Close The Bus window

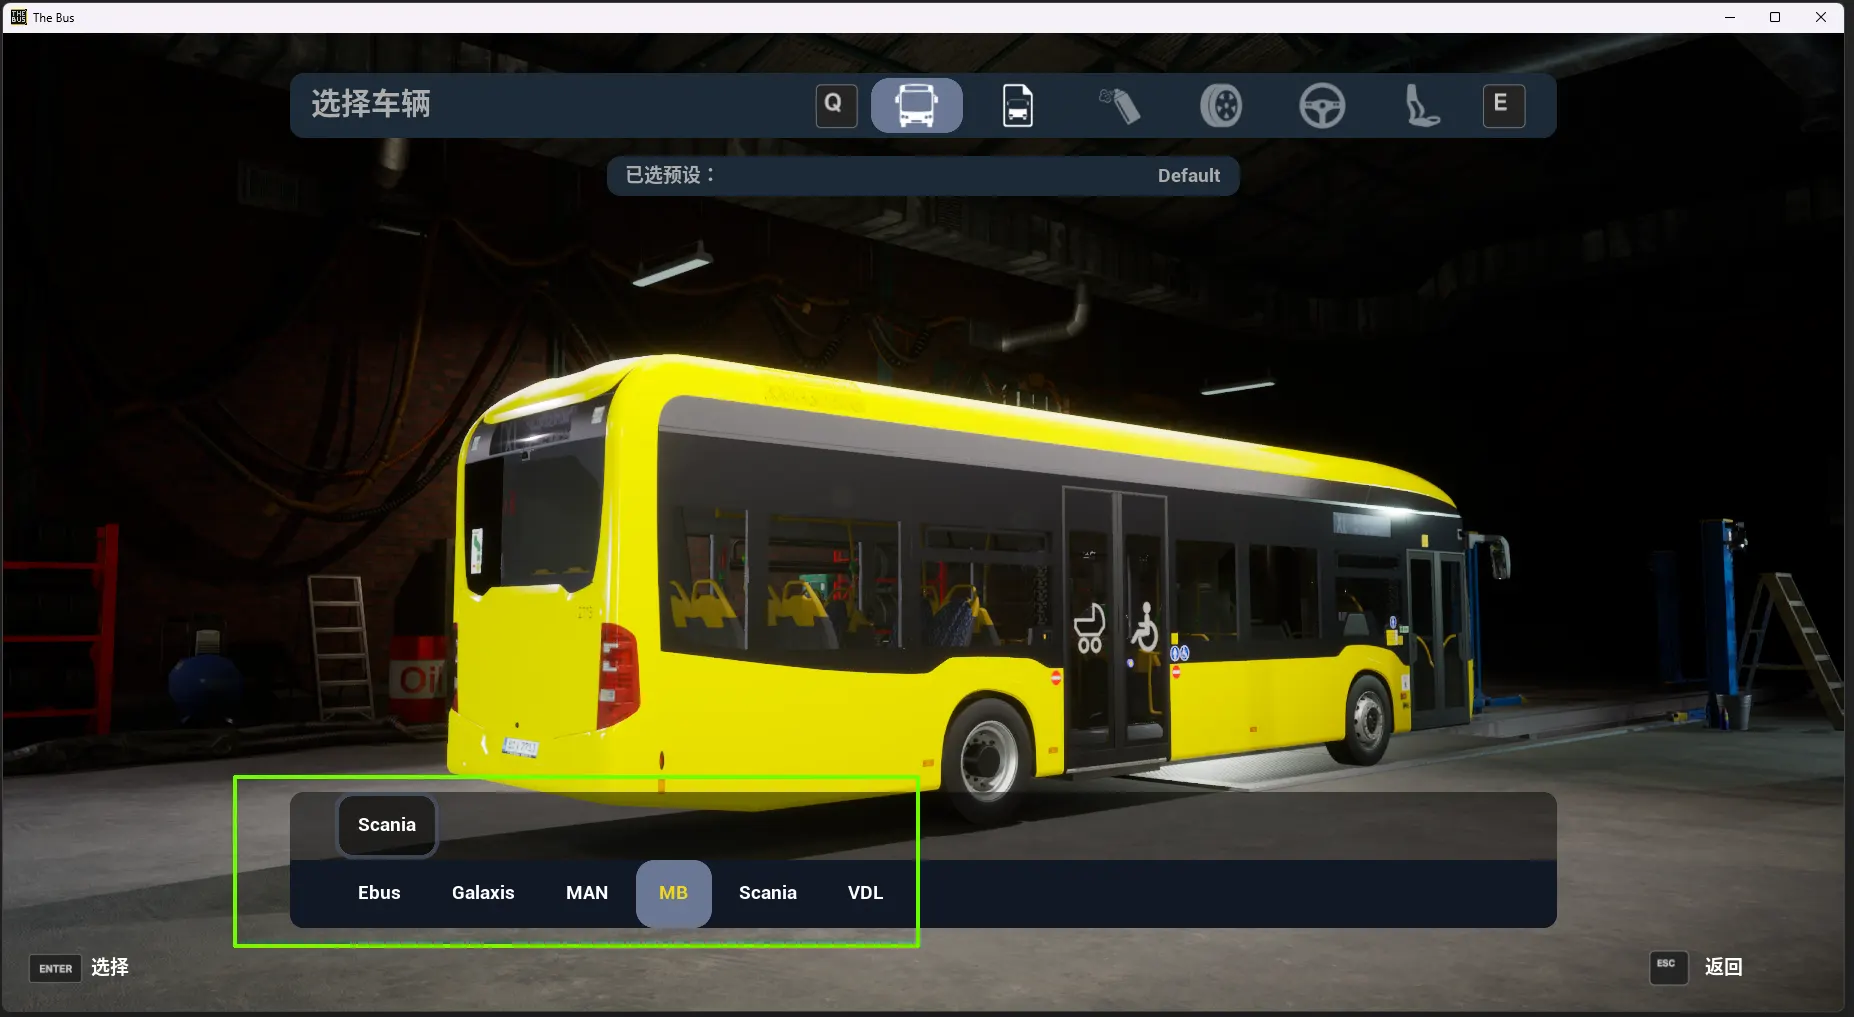1821,17
